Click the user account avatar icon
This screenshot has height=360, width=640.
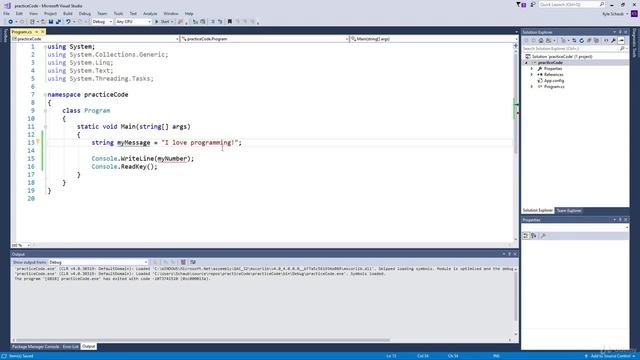pos(634,13)
